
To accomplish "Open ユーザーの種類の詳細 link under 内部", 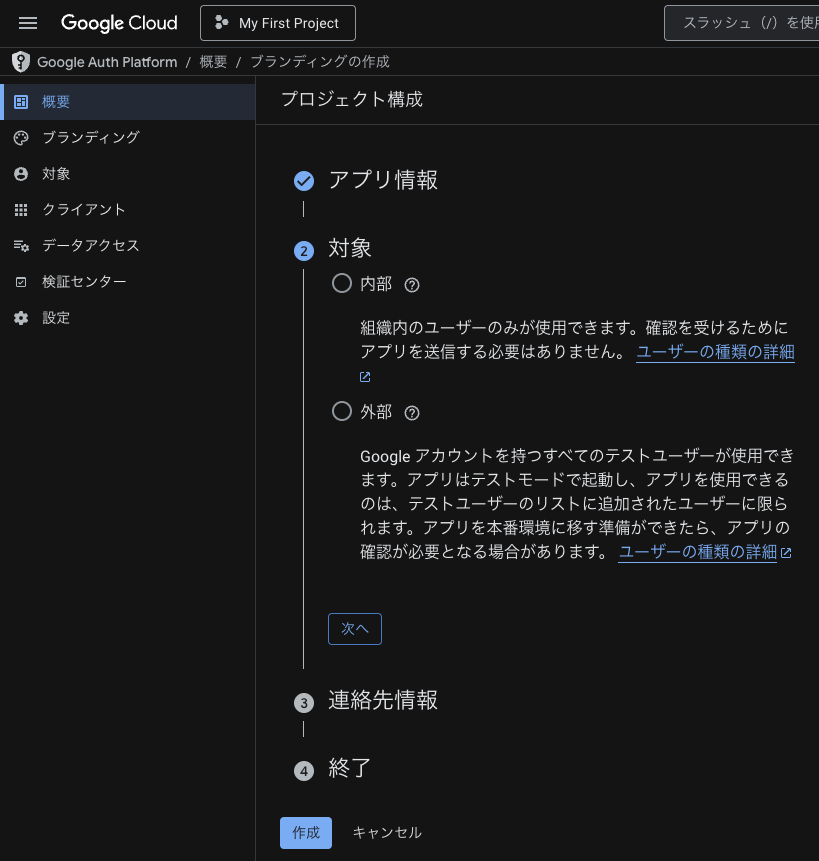I will 715,352.
